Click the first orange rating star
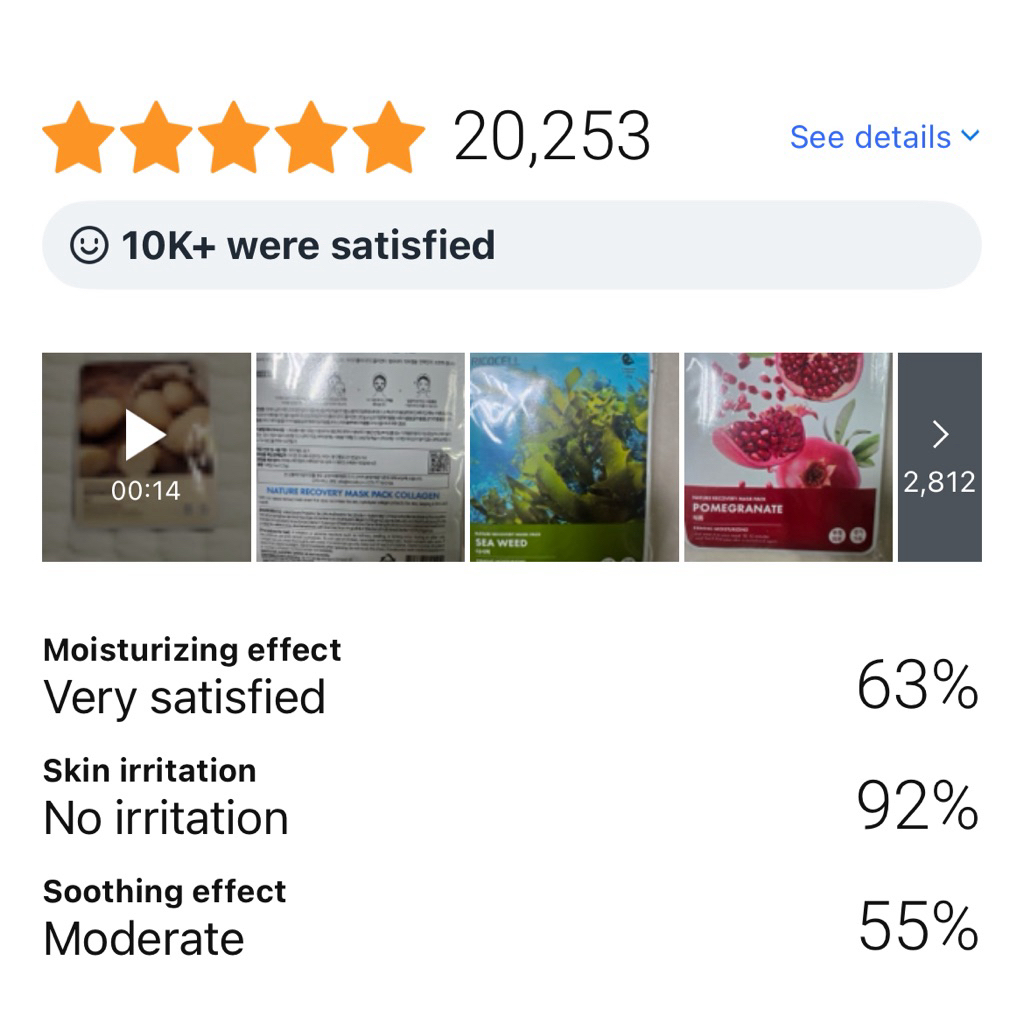The width and height of the screenshot is (1024, 1024). tap(78, 137)
